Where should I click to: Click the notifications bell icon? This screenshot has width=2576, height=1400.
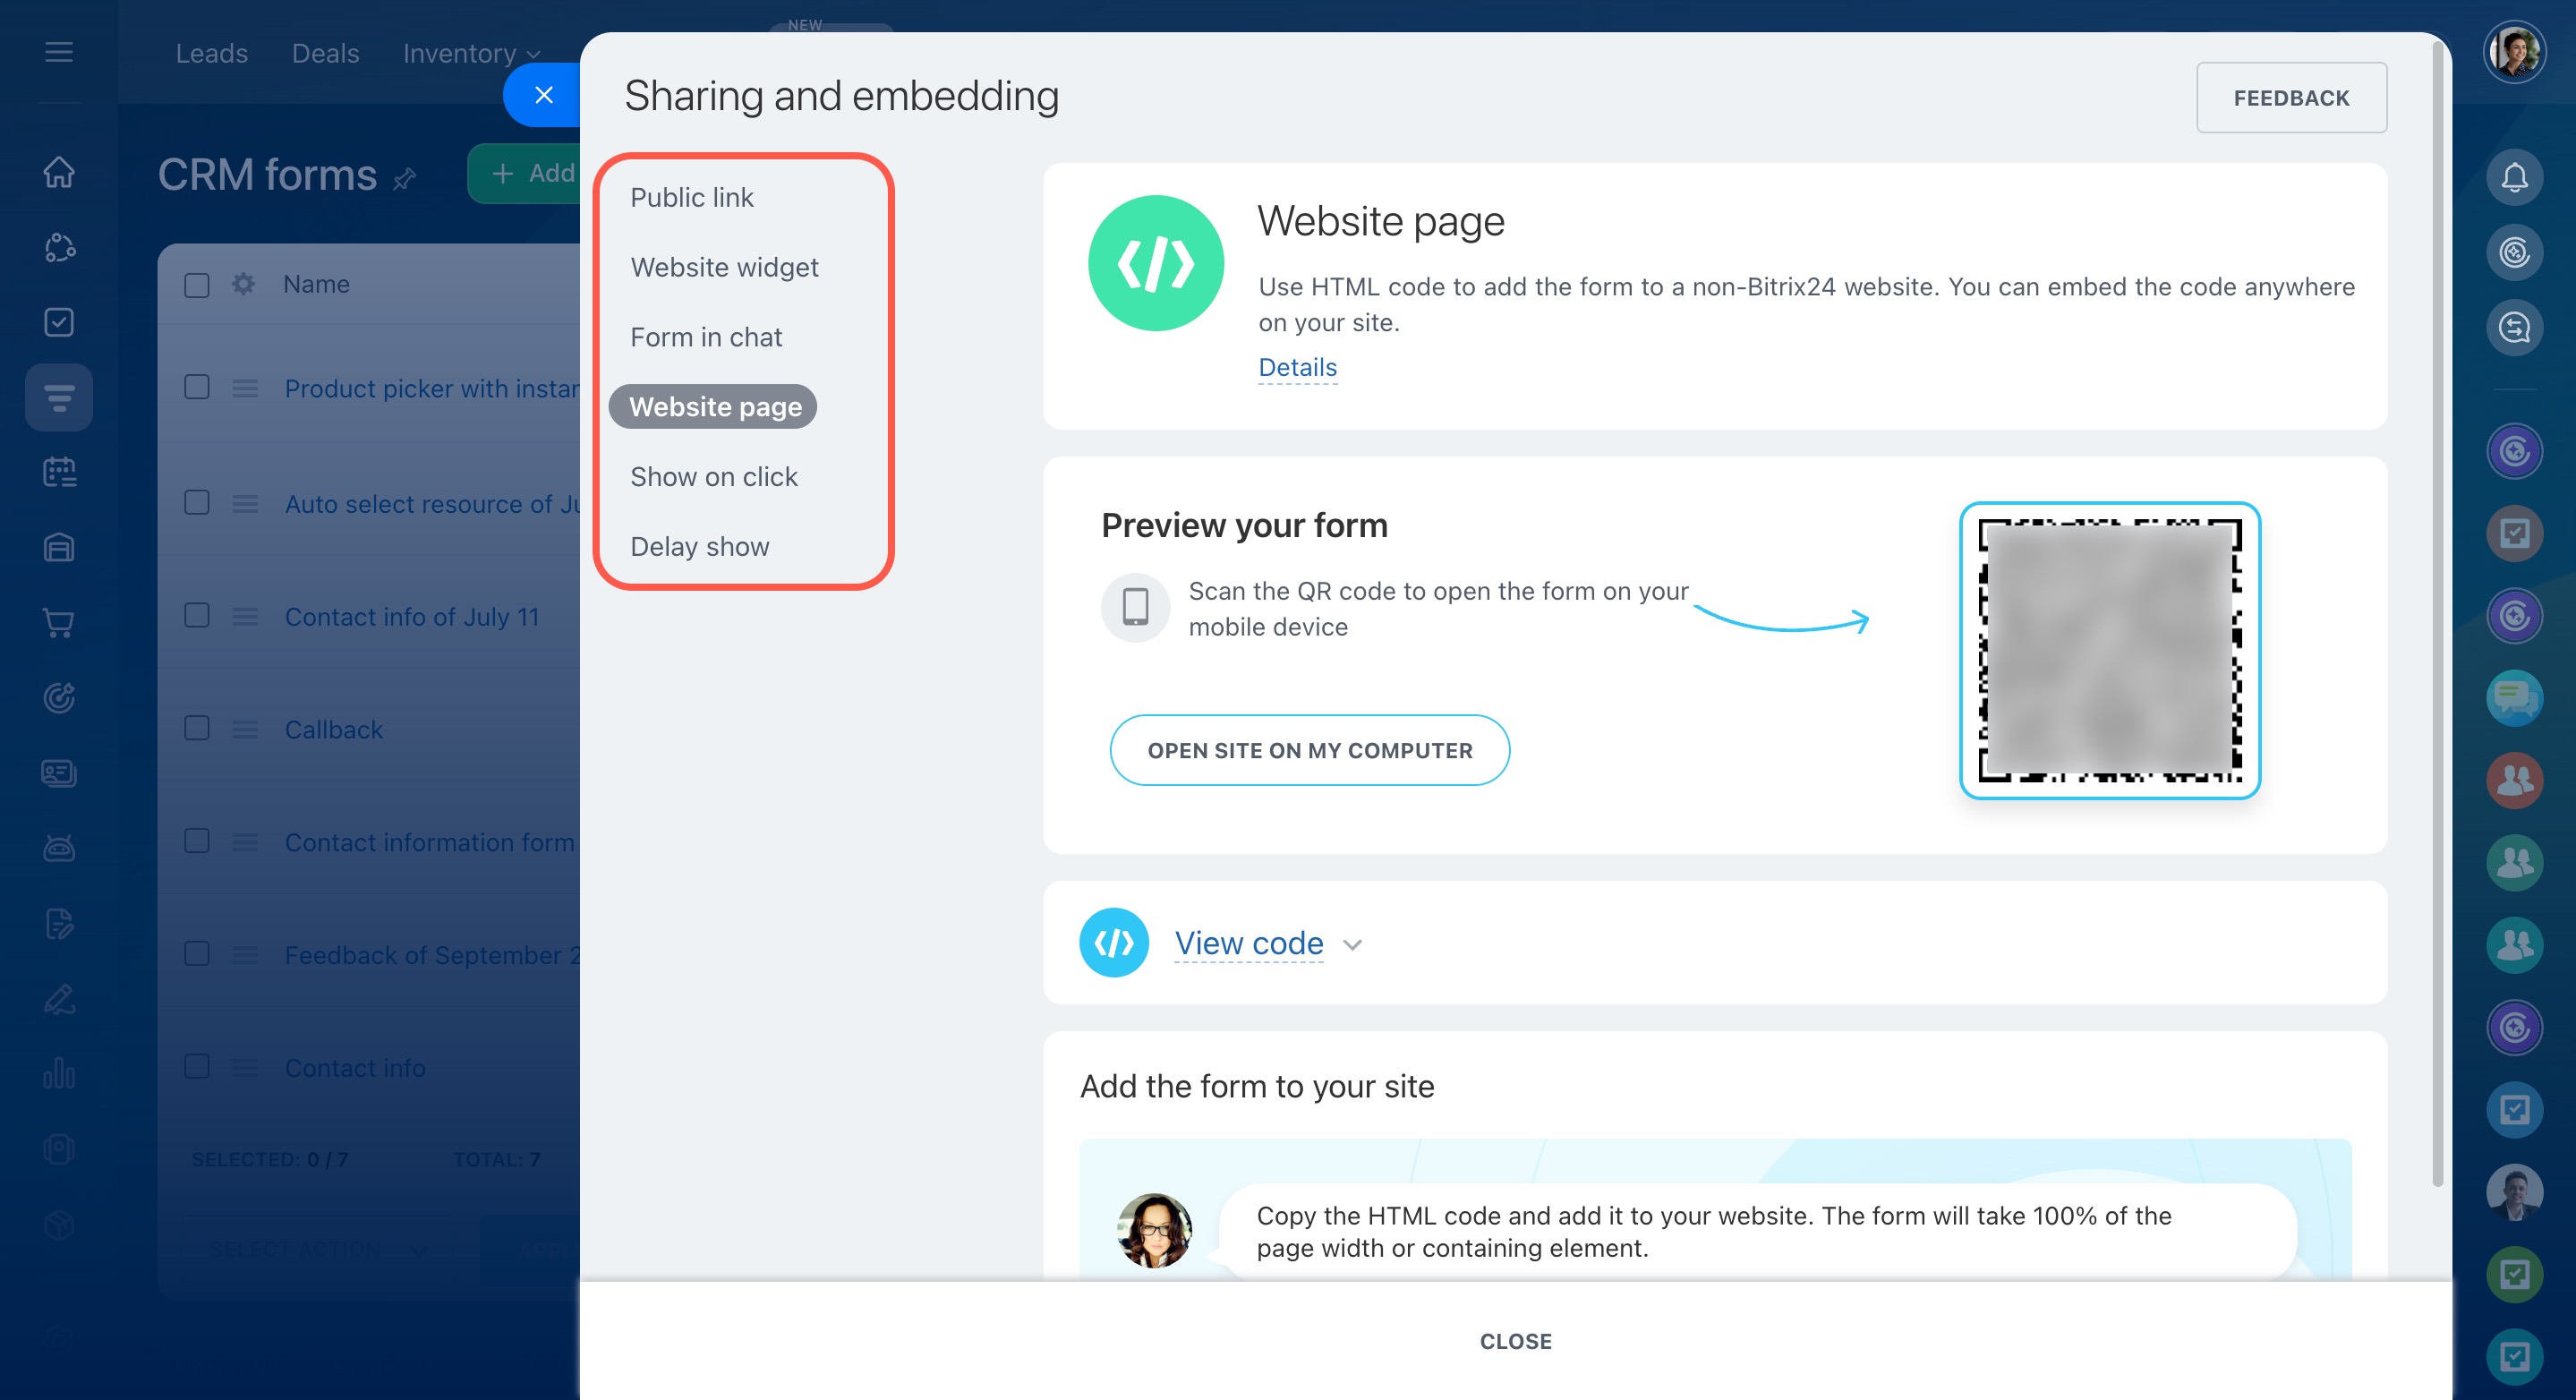point(2513,178)
